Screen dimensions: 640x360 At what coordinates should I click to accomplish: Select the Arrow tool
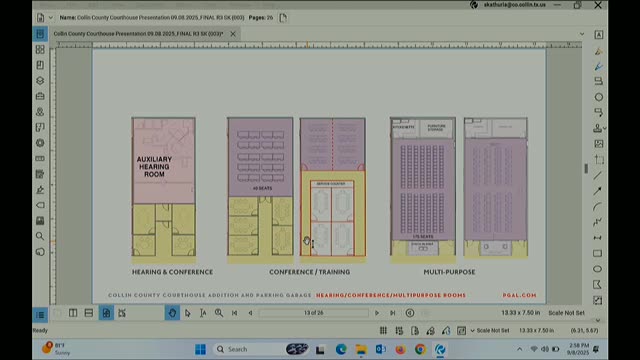pos(598,191)
